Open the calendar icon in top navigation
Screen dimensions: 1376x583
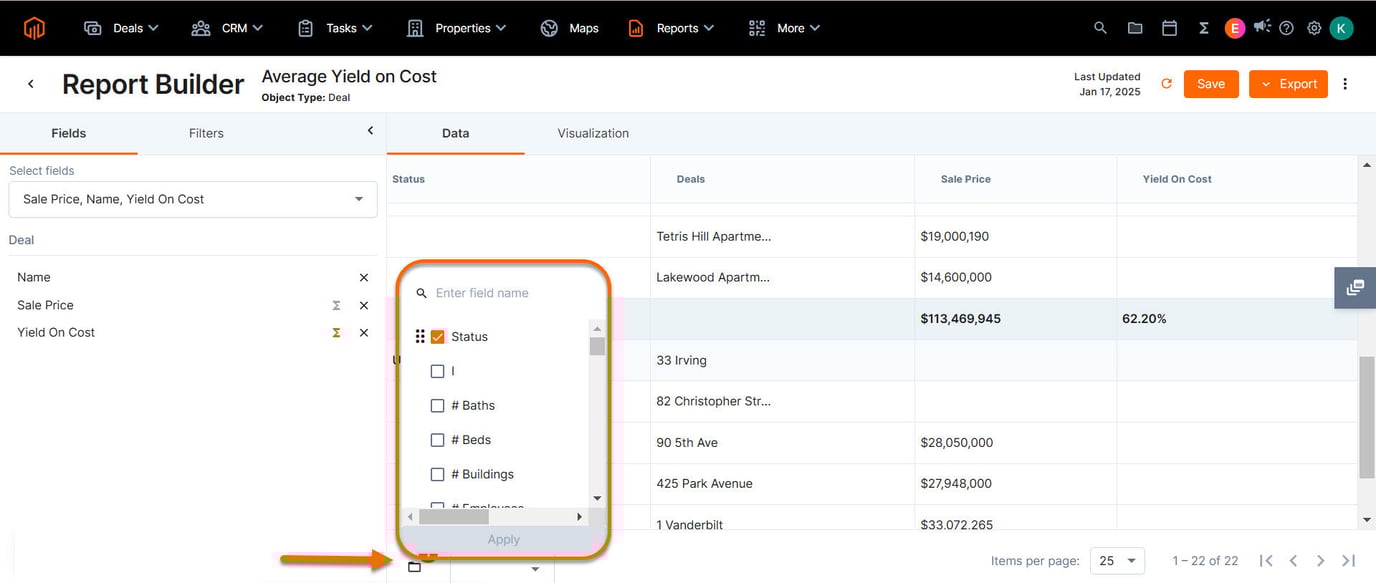1169,27
